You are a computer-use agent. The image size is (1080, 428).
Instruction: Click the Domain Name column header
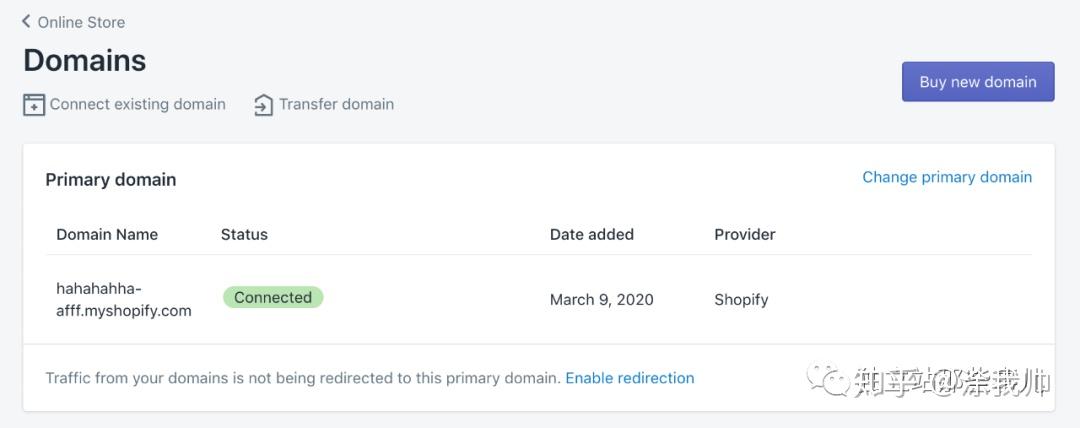[x=107, y=234]
